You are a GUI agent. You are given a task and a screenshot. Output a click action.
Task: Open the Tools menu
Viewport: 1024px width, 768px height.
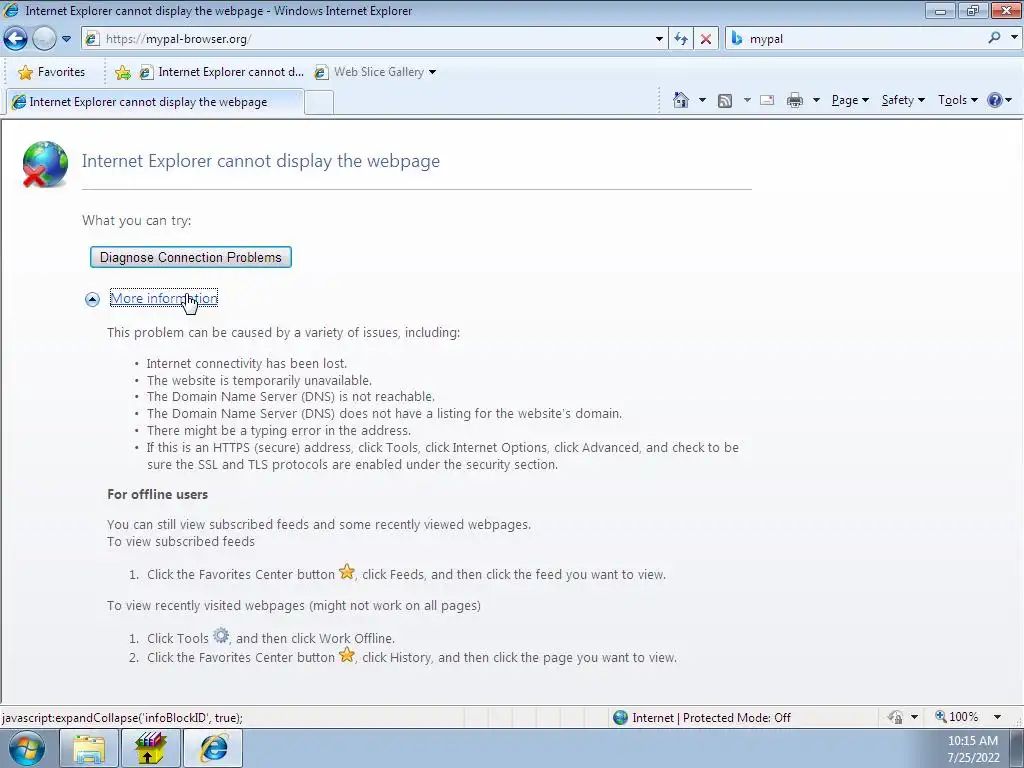[x=957, y=100]
